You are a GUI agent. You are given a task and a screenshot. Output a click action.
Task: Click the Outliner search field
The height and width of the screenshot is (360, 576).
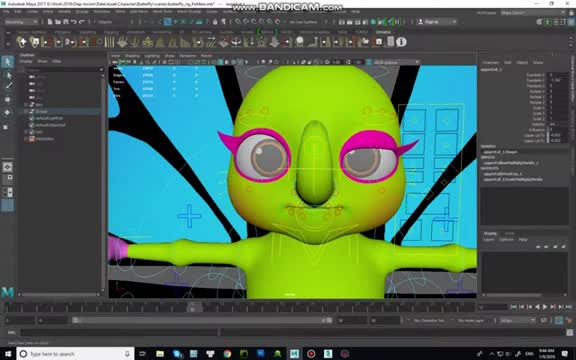pos(62,69)
